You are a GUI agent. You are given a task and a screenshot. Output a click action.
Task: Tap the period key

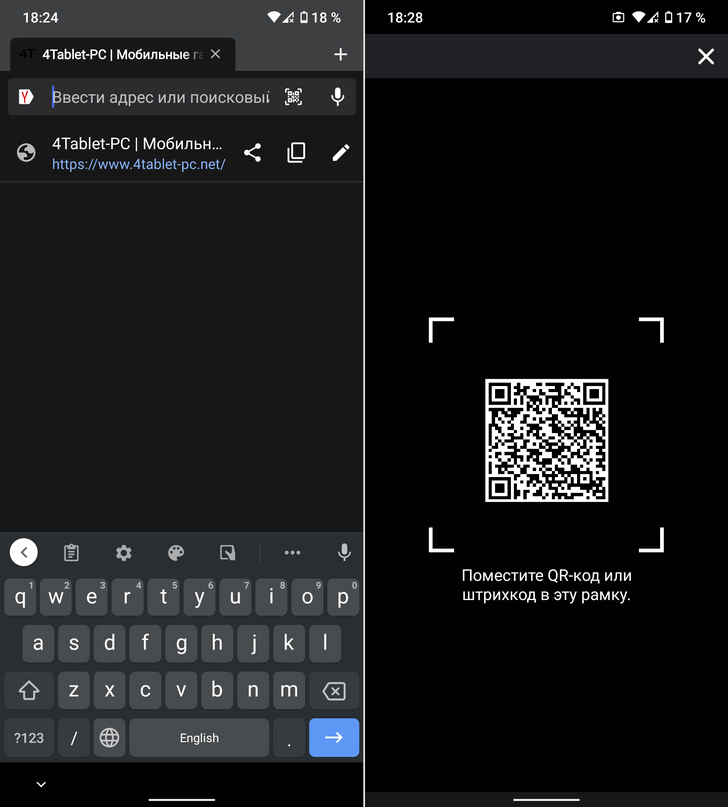pyautogui.click(x=289, y=738)
